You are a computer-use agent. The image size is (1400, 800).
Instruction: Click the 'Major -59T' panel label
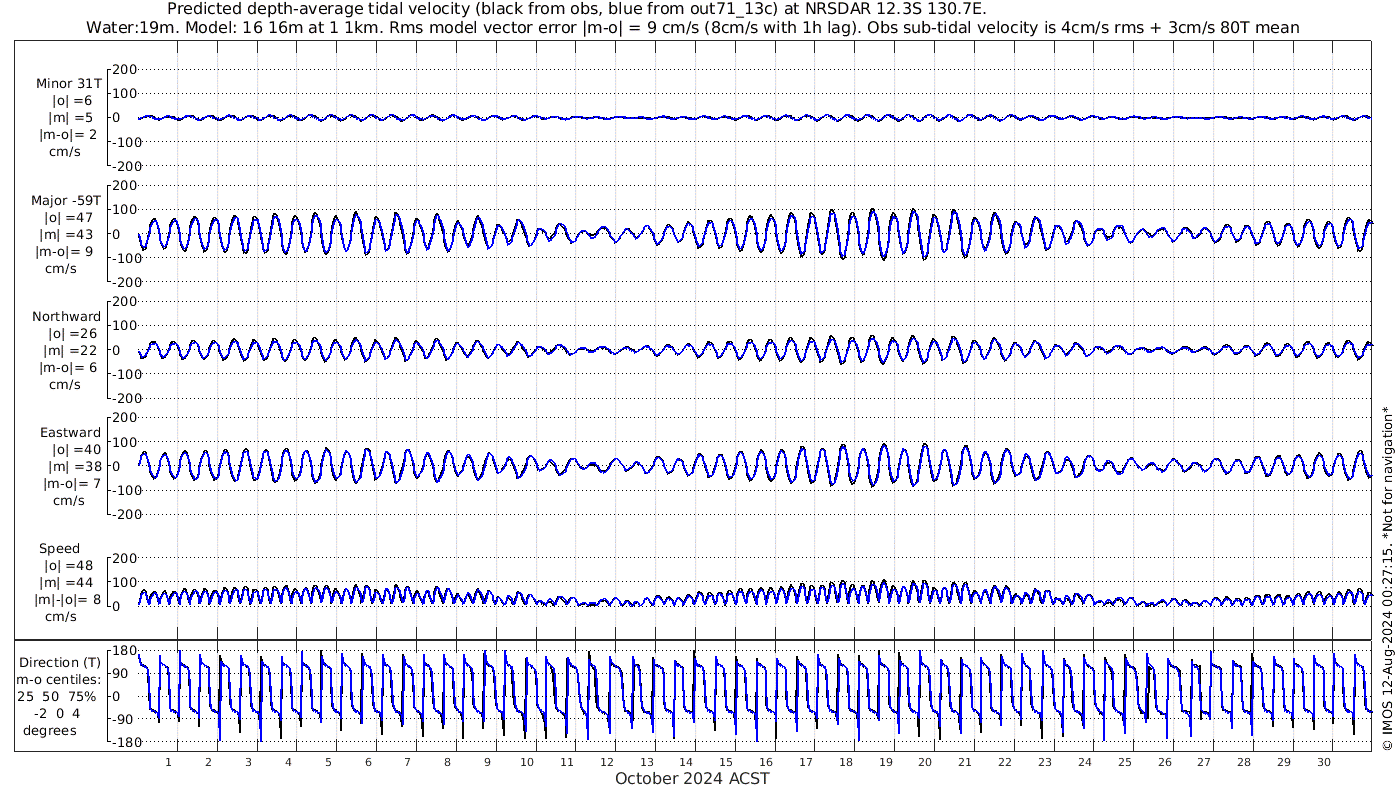pyautogui.click(x=66, y=201)
